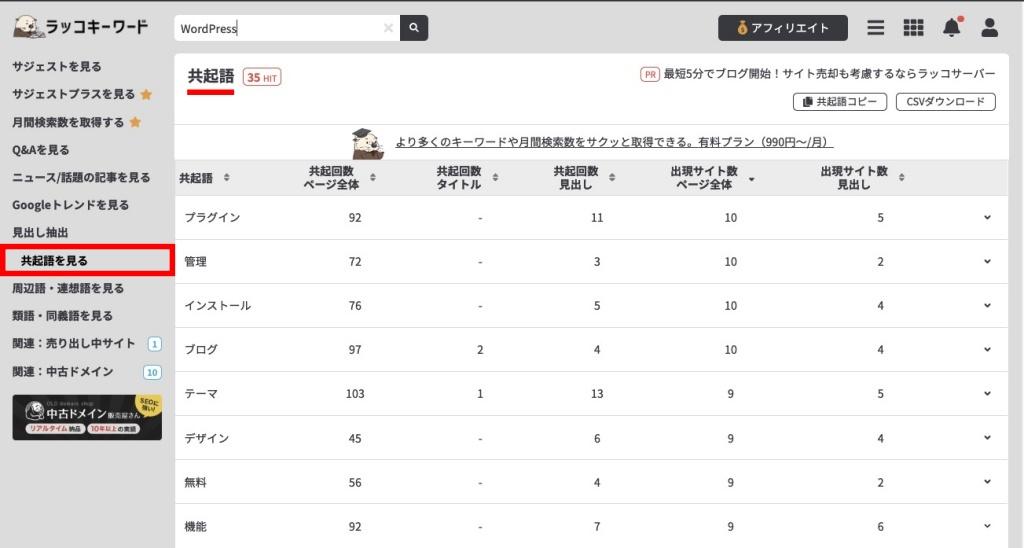
Task: Click the CSVダウンロード button
Action: (x=946, y=102)
